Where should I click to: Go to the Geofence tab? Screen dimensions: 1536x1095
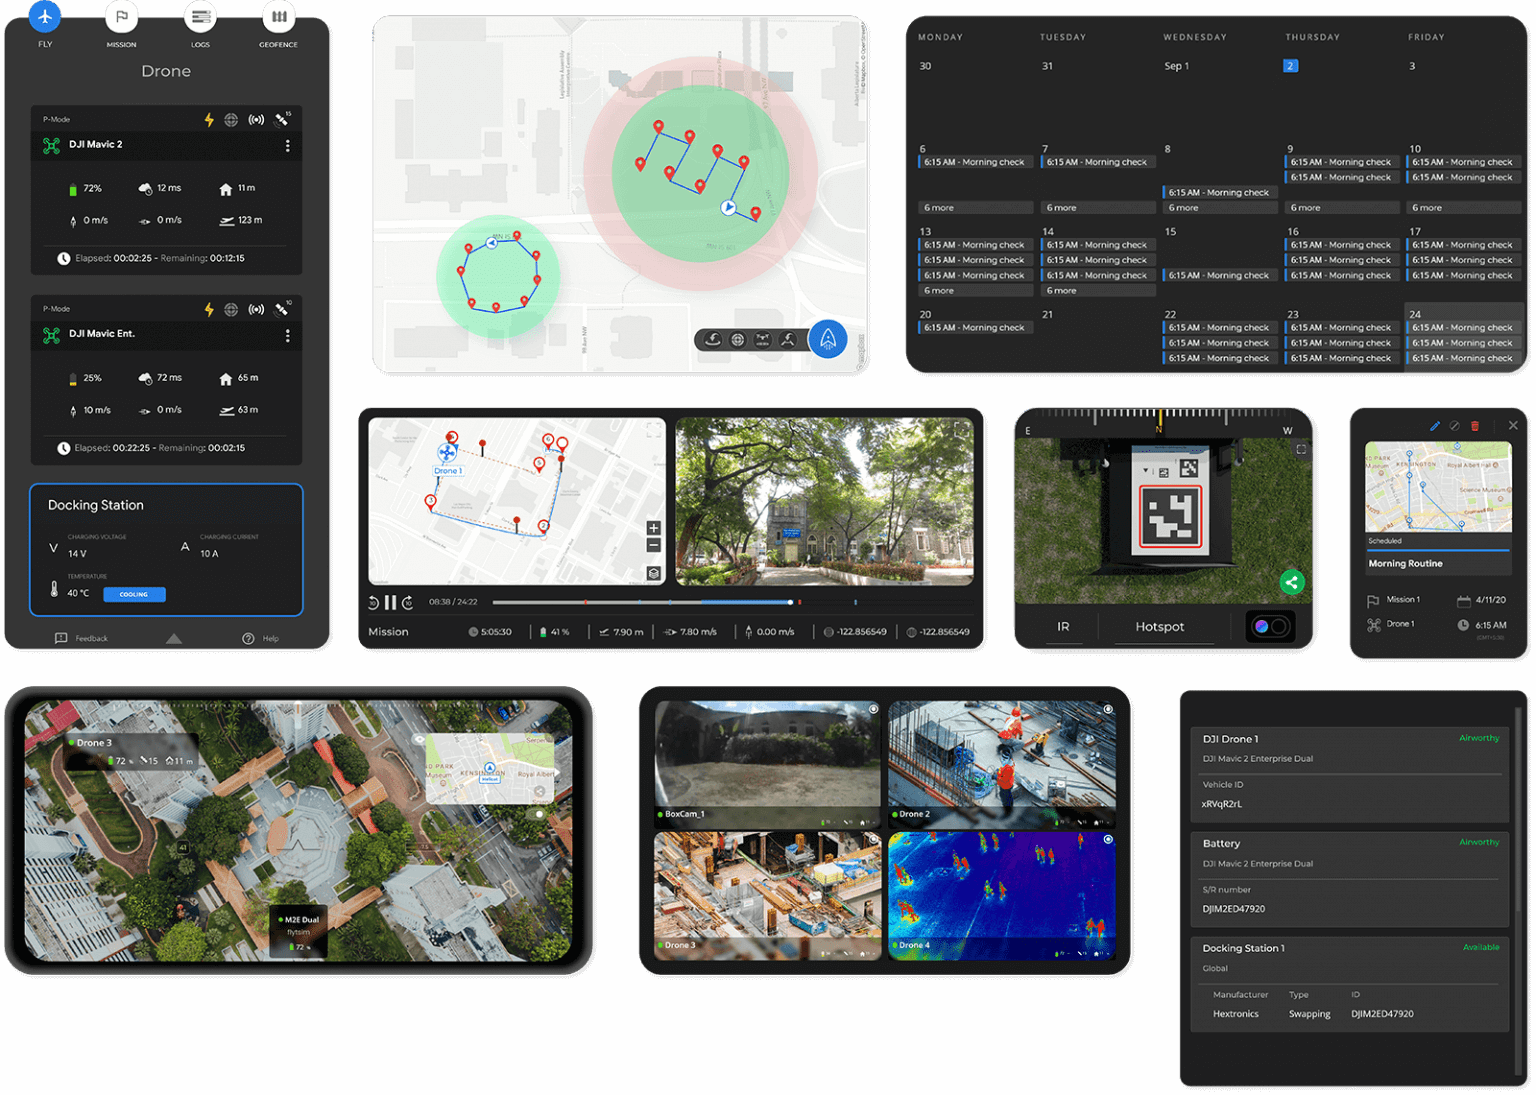point(279,17)
